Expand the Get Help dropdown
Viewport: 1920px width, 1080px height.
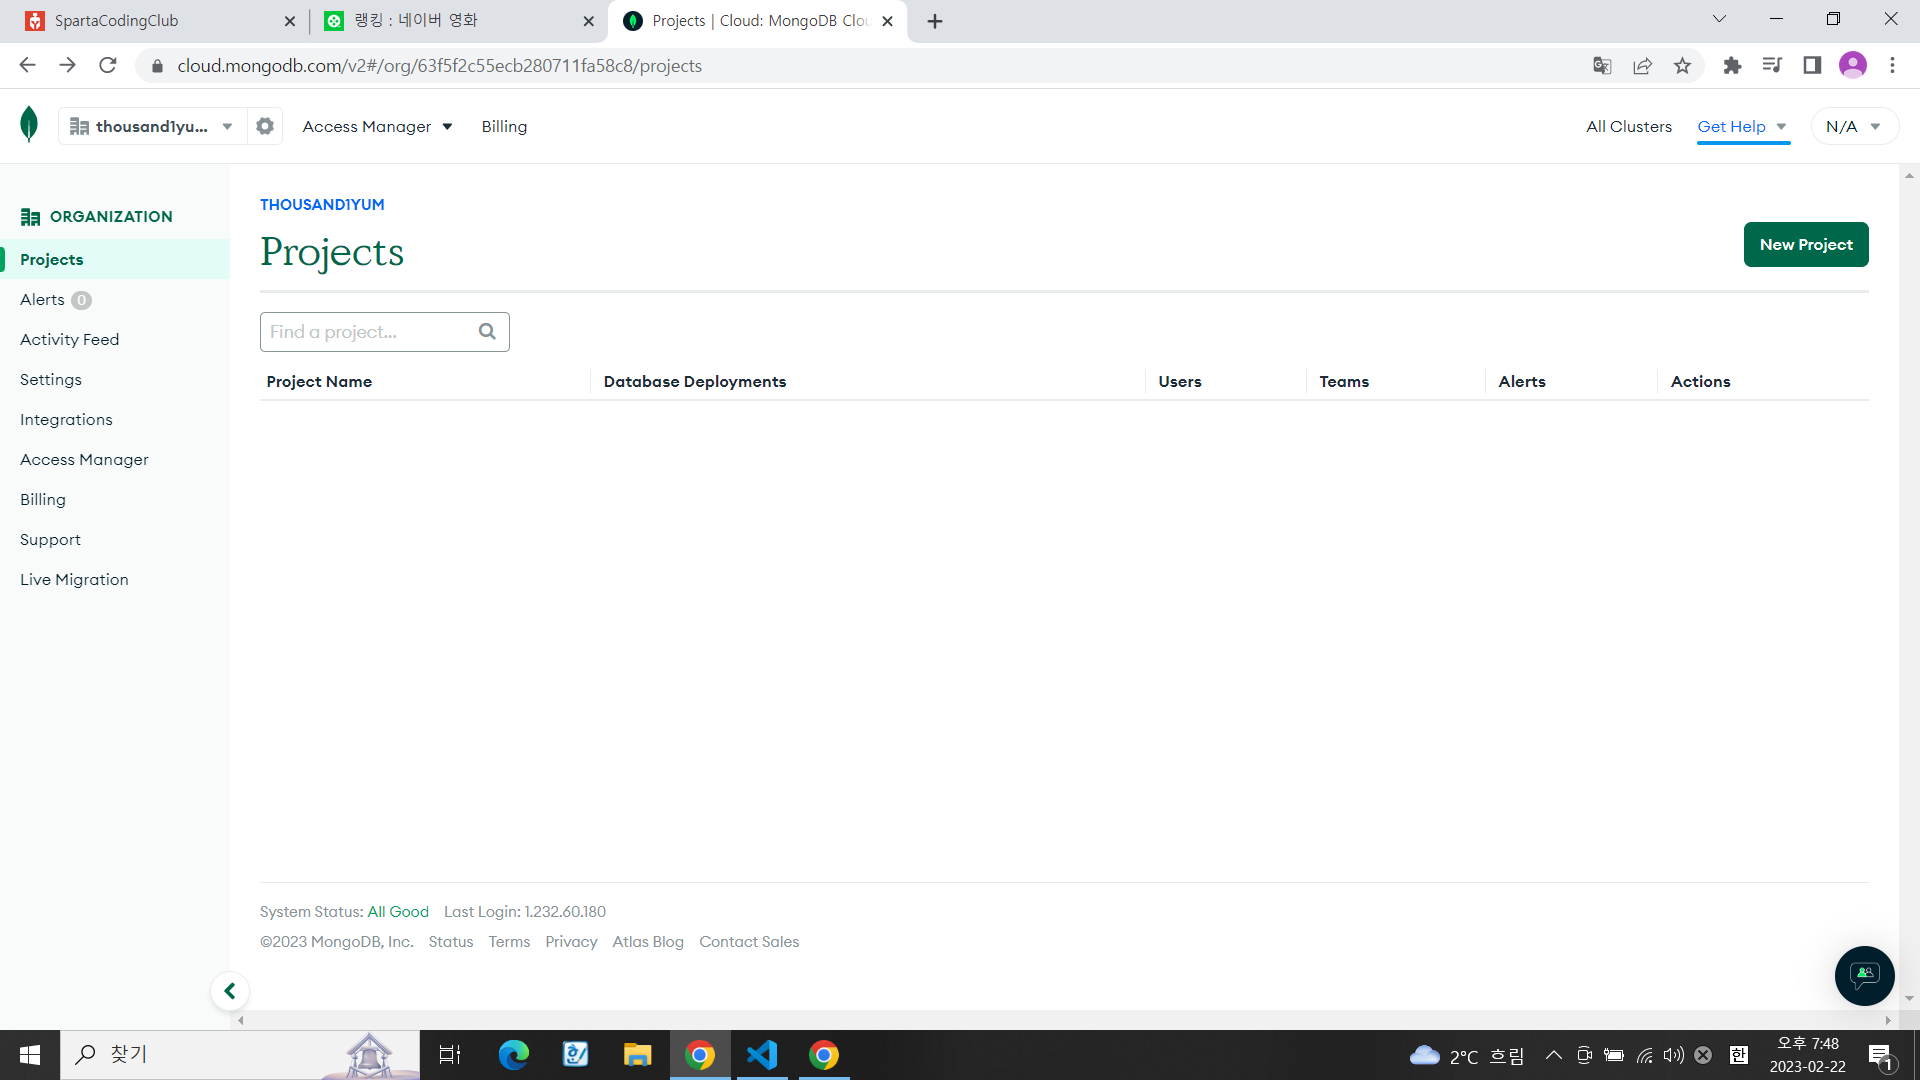click(x=1742, y=126)
